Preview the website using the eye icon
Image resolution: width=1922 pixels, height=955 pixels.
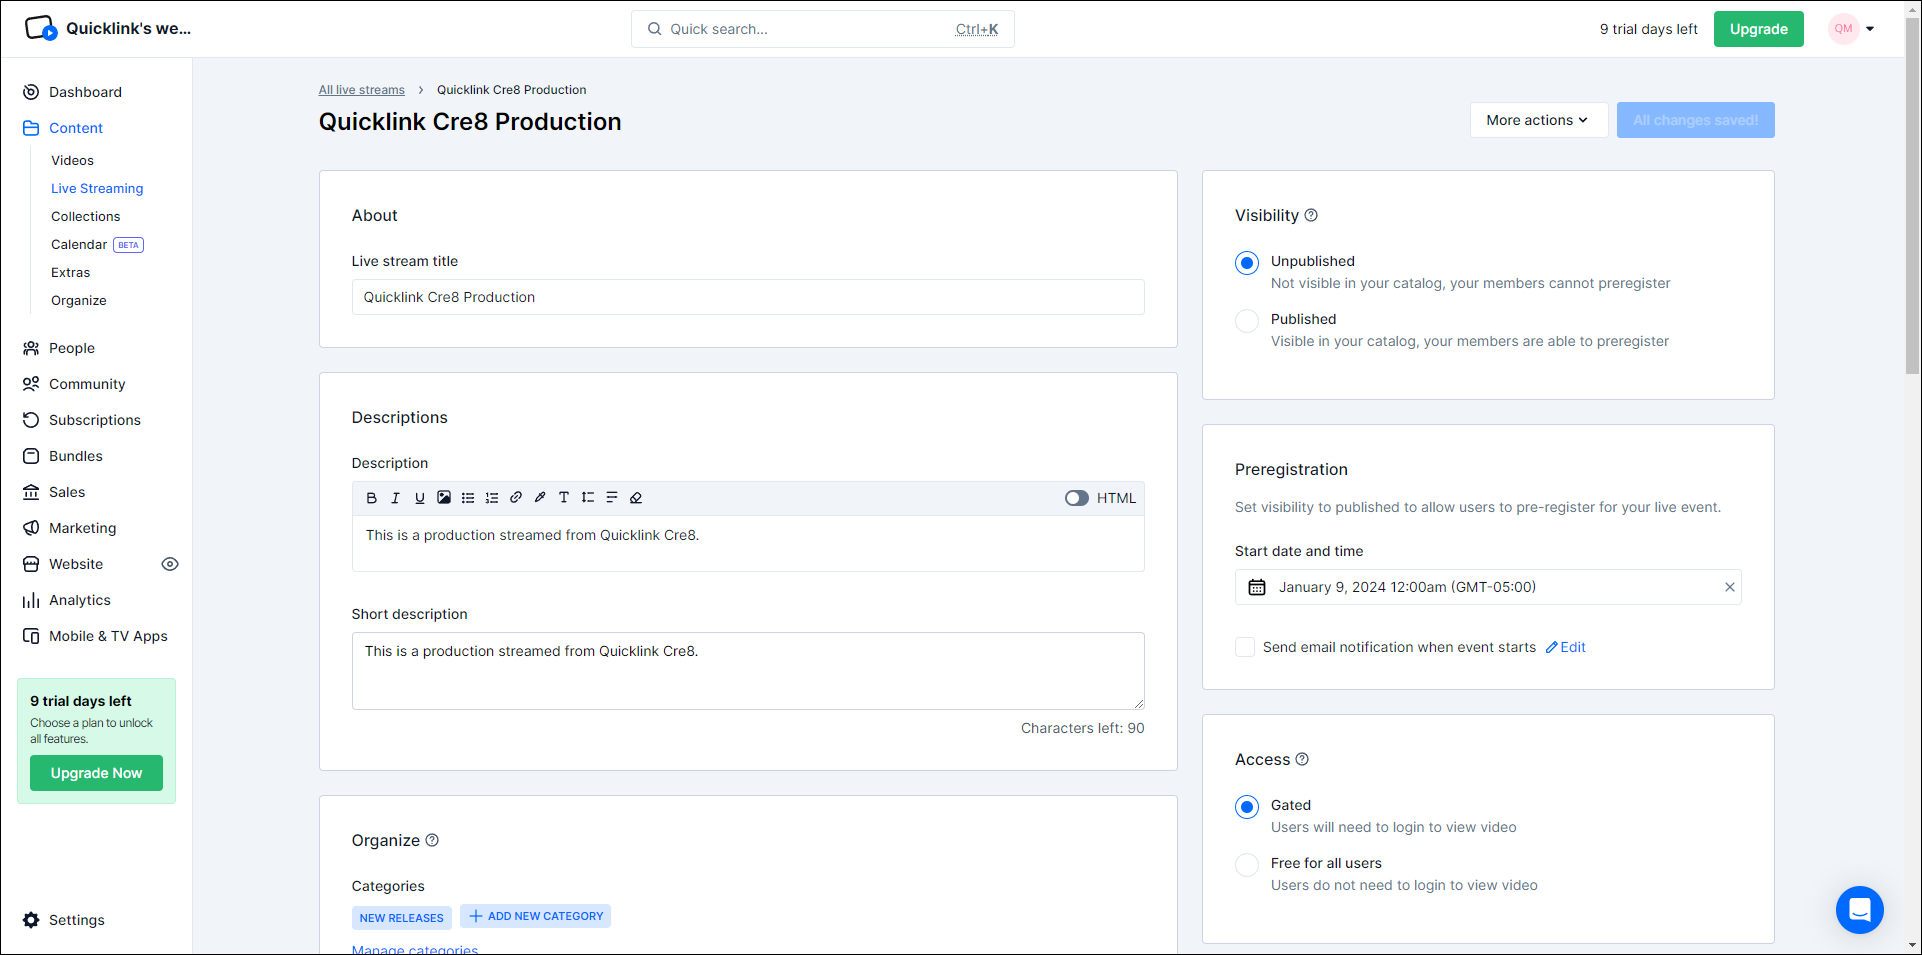coord(170,564)
